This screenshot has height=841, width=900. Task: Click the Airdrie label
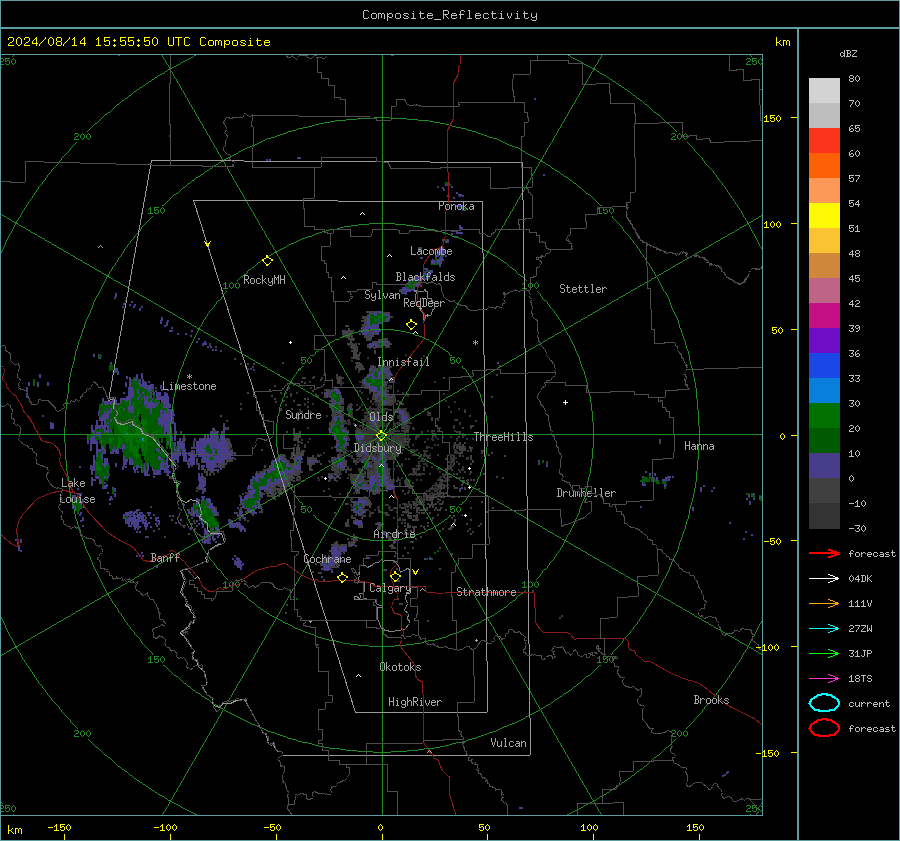394,534
